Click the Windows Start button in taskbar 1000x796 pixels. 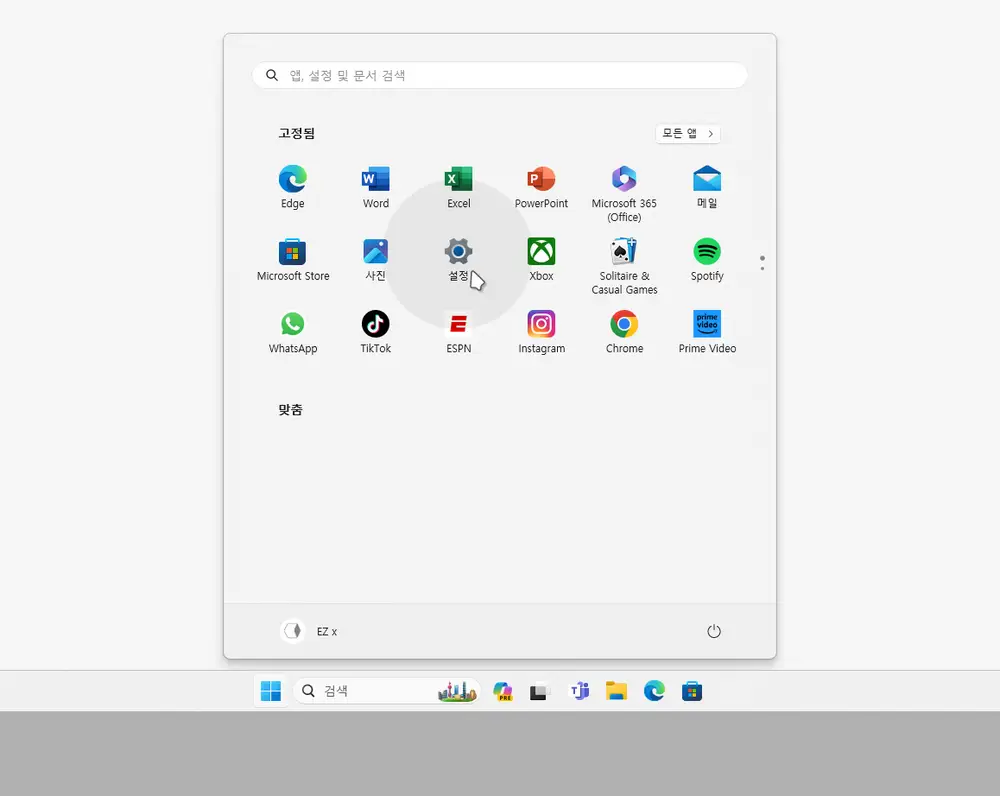[271, 691]
